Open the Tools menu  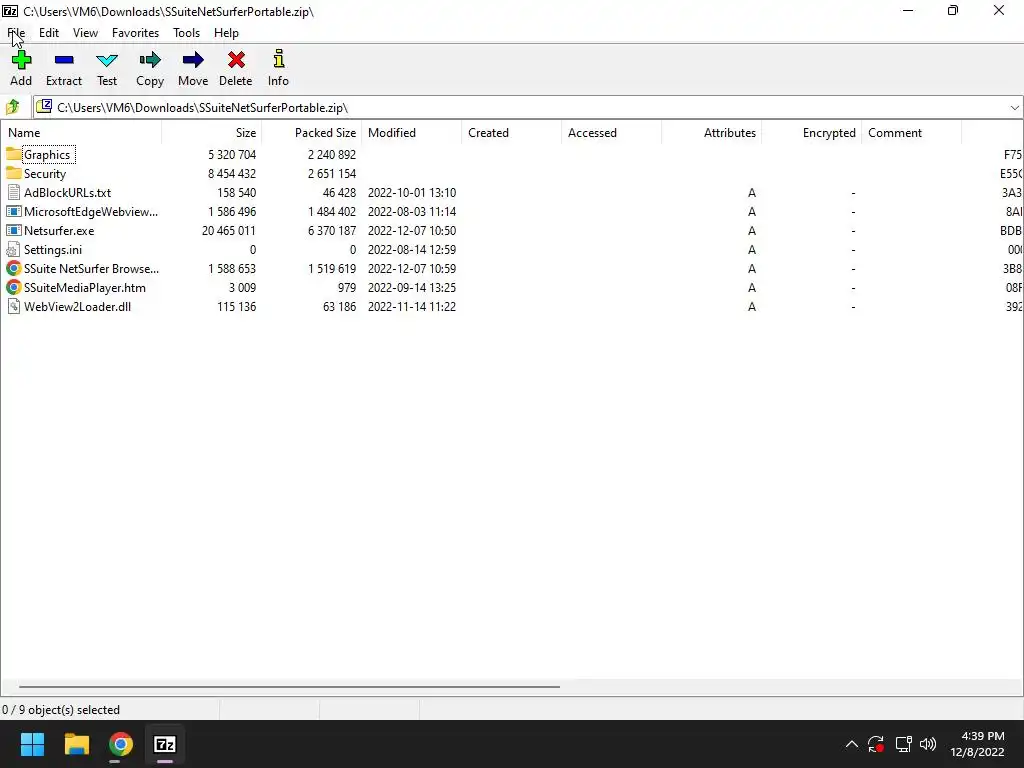(x=186, y=33)
